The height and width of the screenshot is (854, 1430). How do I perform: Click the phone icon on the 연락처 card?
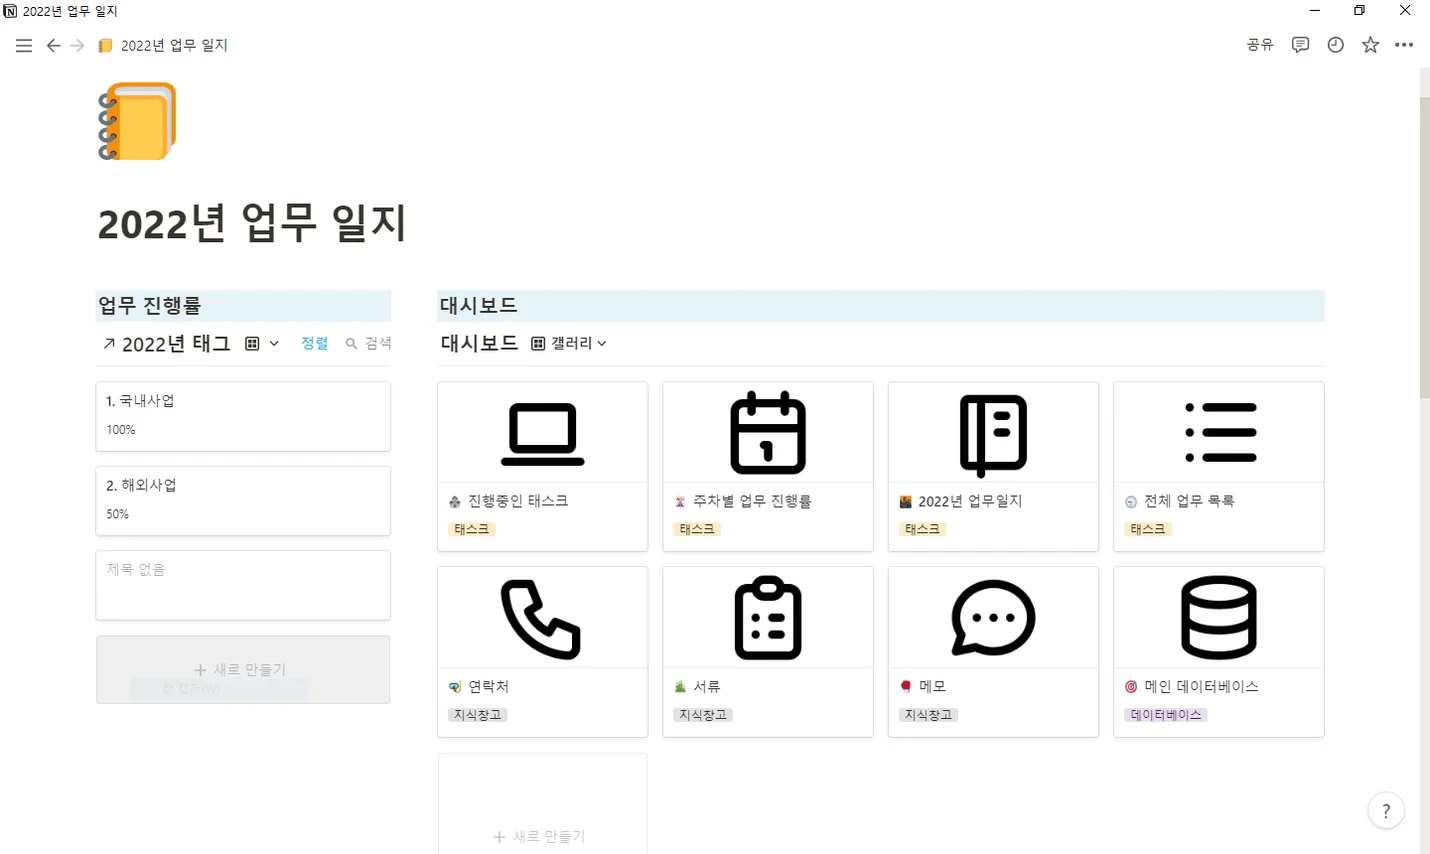pos(542,617)
